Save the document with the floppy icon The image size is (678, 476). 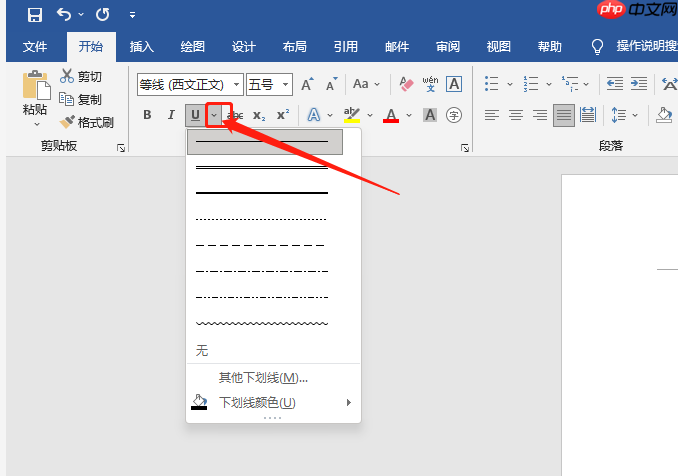pyautogui.click(x=35, y=15)
